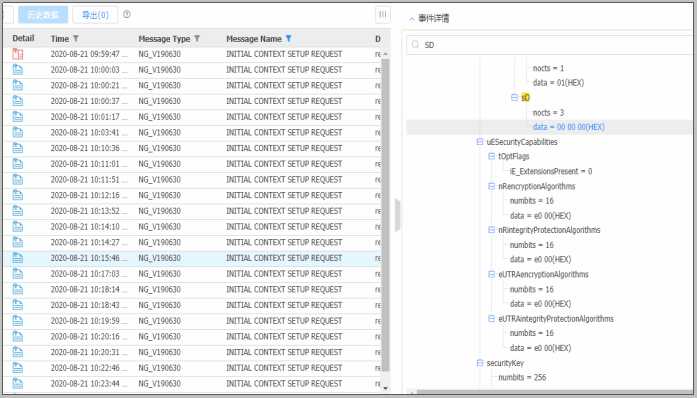Click the scrollbar down arrow in the message list
The height and width of the screenshot is (398, 697).
pyautogui.click(x=385, y=388)
